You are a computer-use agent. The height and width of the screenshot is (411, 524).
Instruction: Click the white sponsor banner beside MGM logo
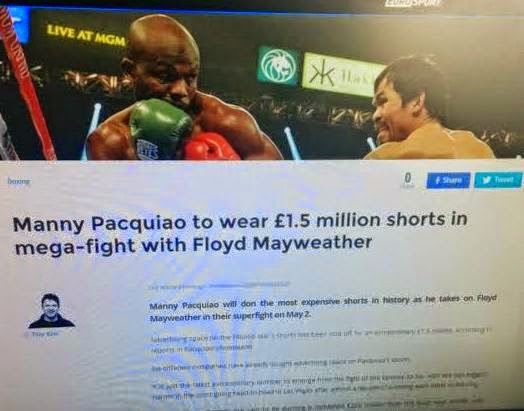click(341, 76)
